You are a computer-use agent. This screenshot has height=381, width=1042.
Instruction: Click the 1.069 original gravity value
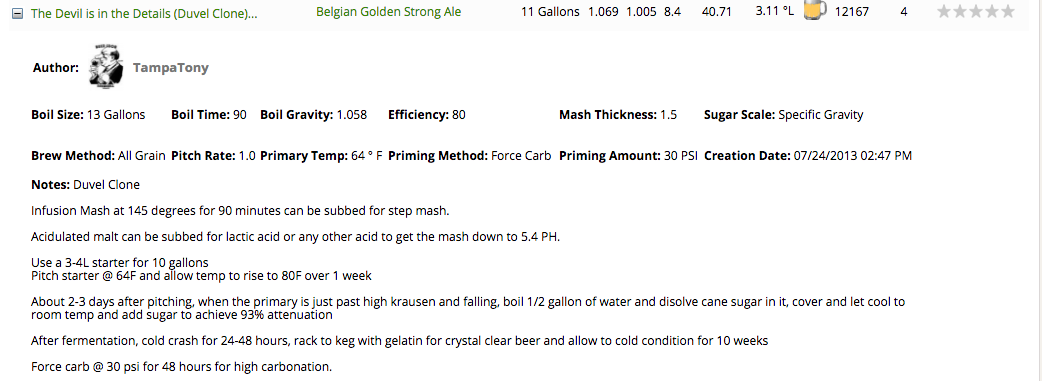point(603,12)
